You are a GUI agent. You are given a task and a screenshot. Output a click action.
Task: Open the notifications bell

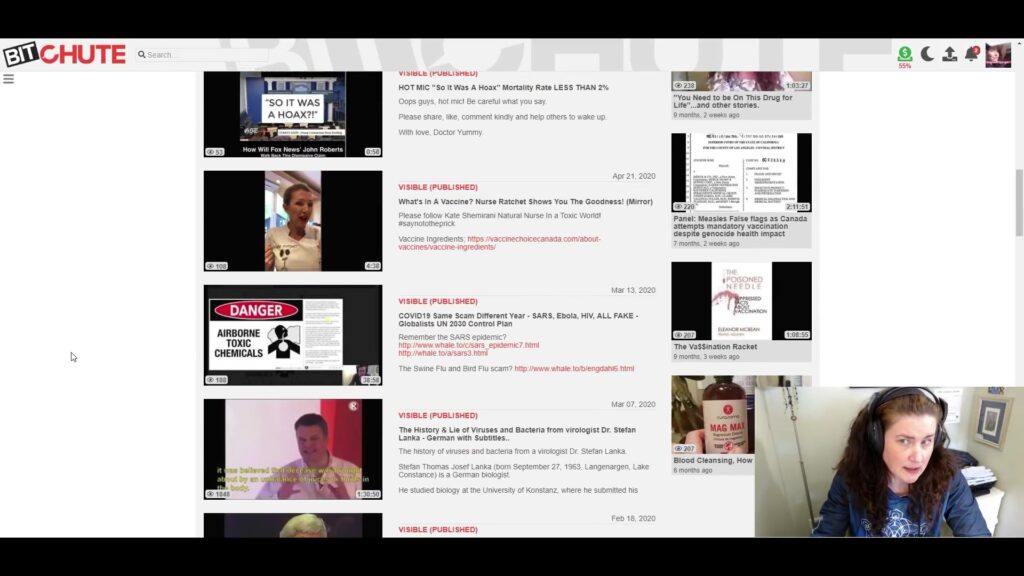(972, 54)
